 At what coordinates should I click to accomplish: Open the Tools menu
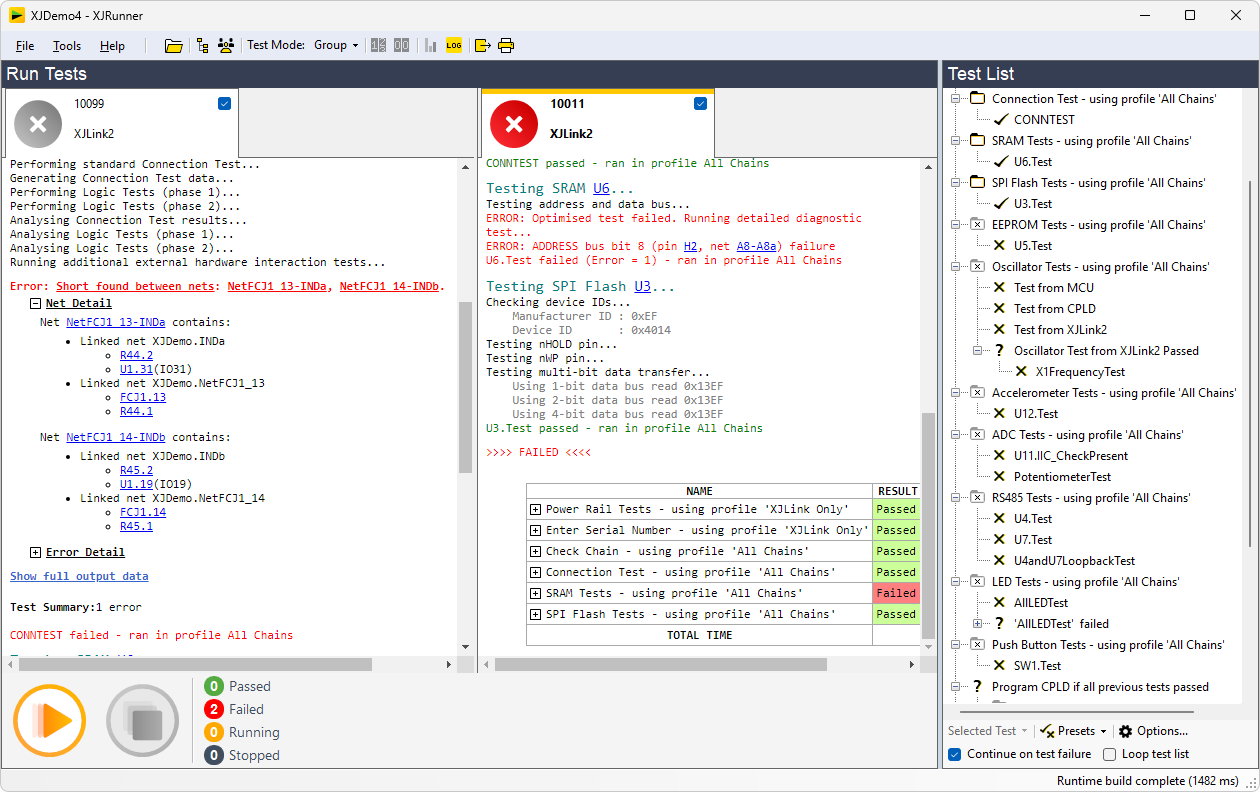pyautogui.click(x=67, y=46)
